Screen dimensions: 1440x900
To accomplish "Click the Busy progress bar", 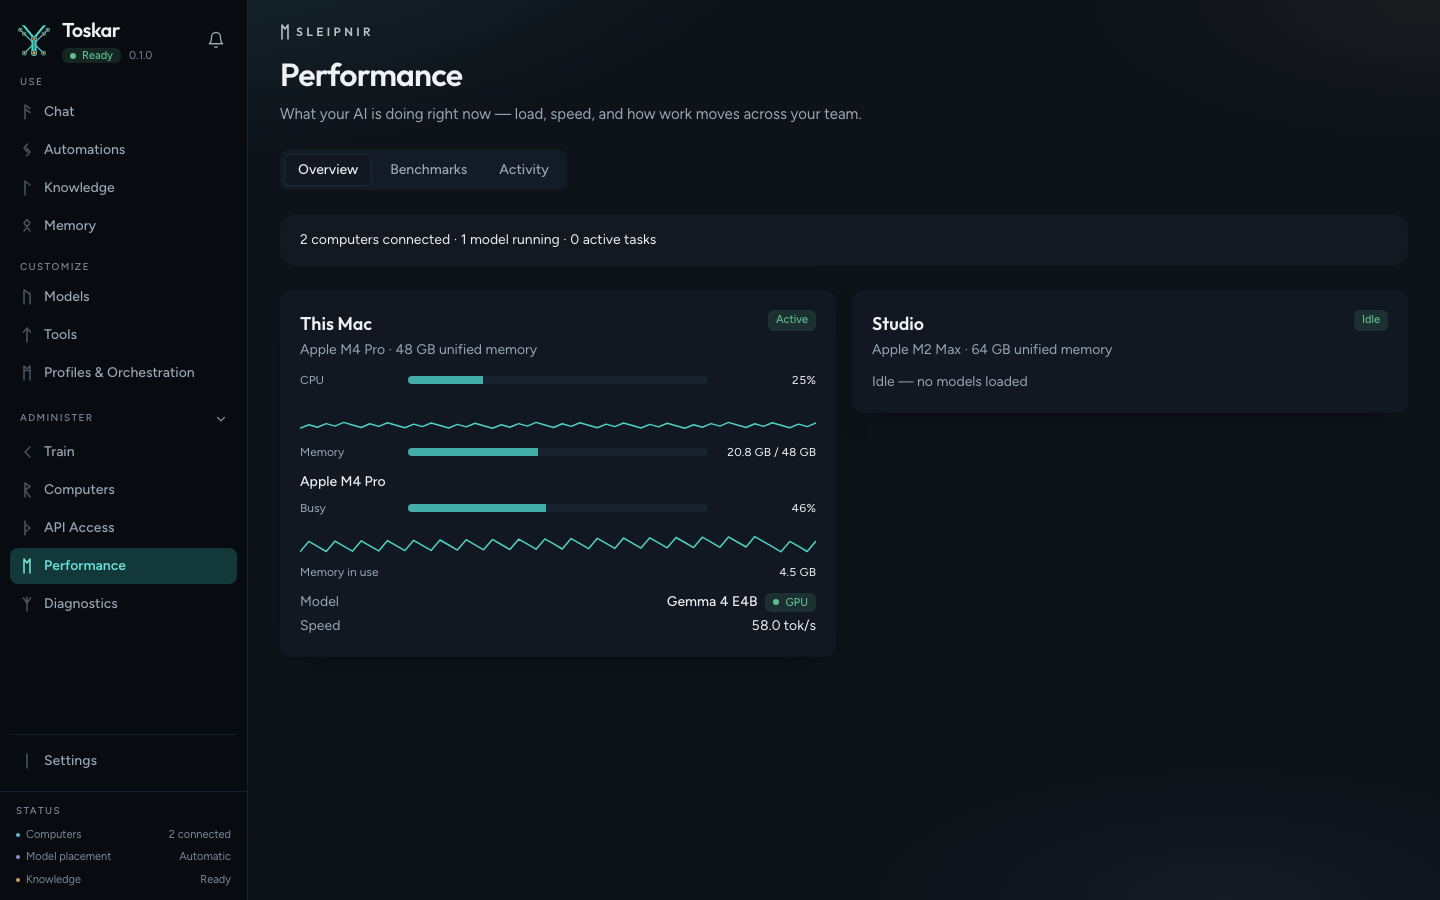I will click(558, 508).
